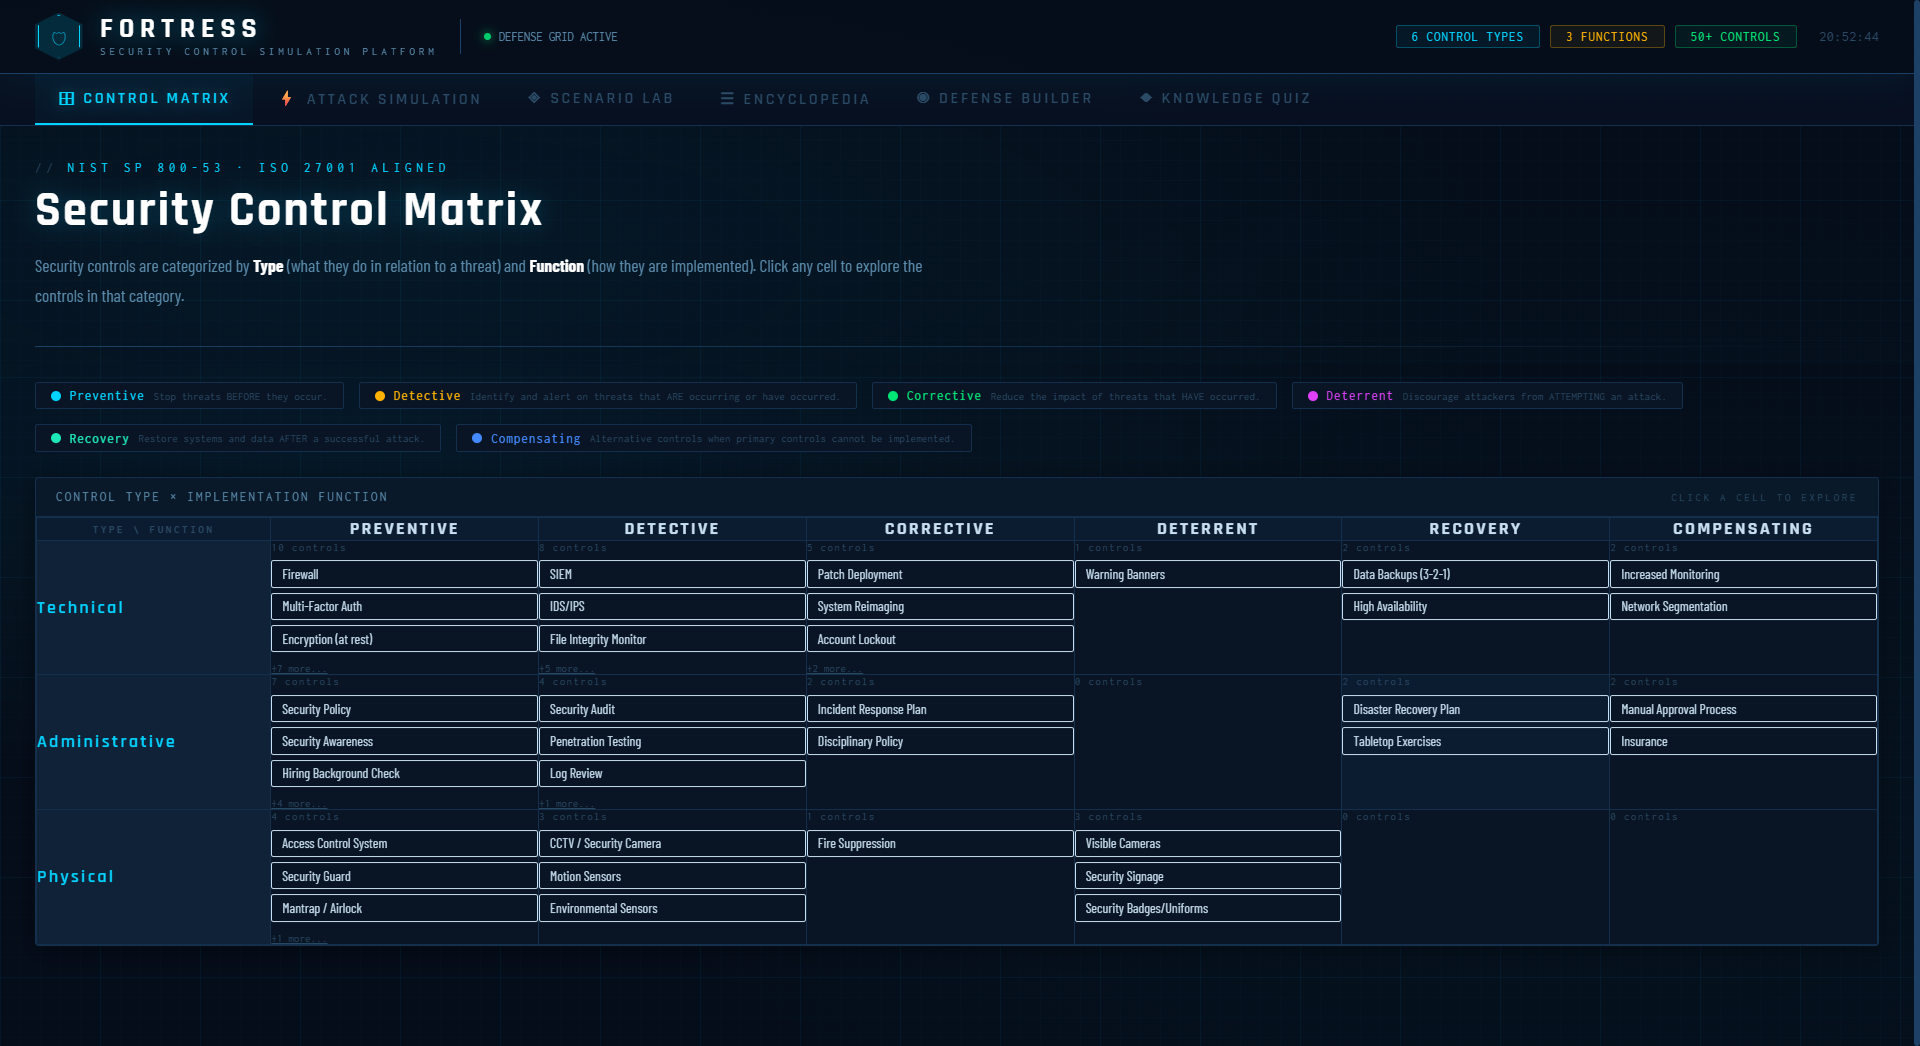Select the Incident Response Plan control
The height and width of the screenshot is (1046, 1920).
pos(939,710)
